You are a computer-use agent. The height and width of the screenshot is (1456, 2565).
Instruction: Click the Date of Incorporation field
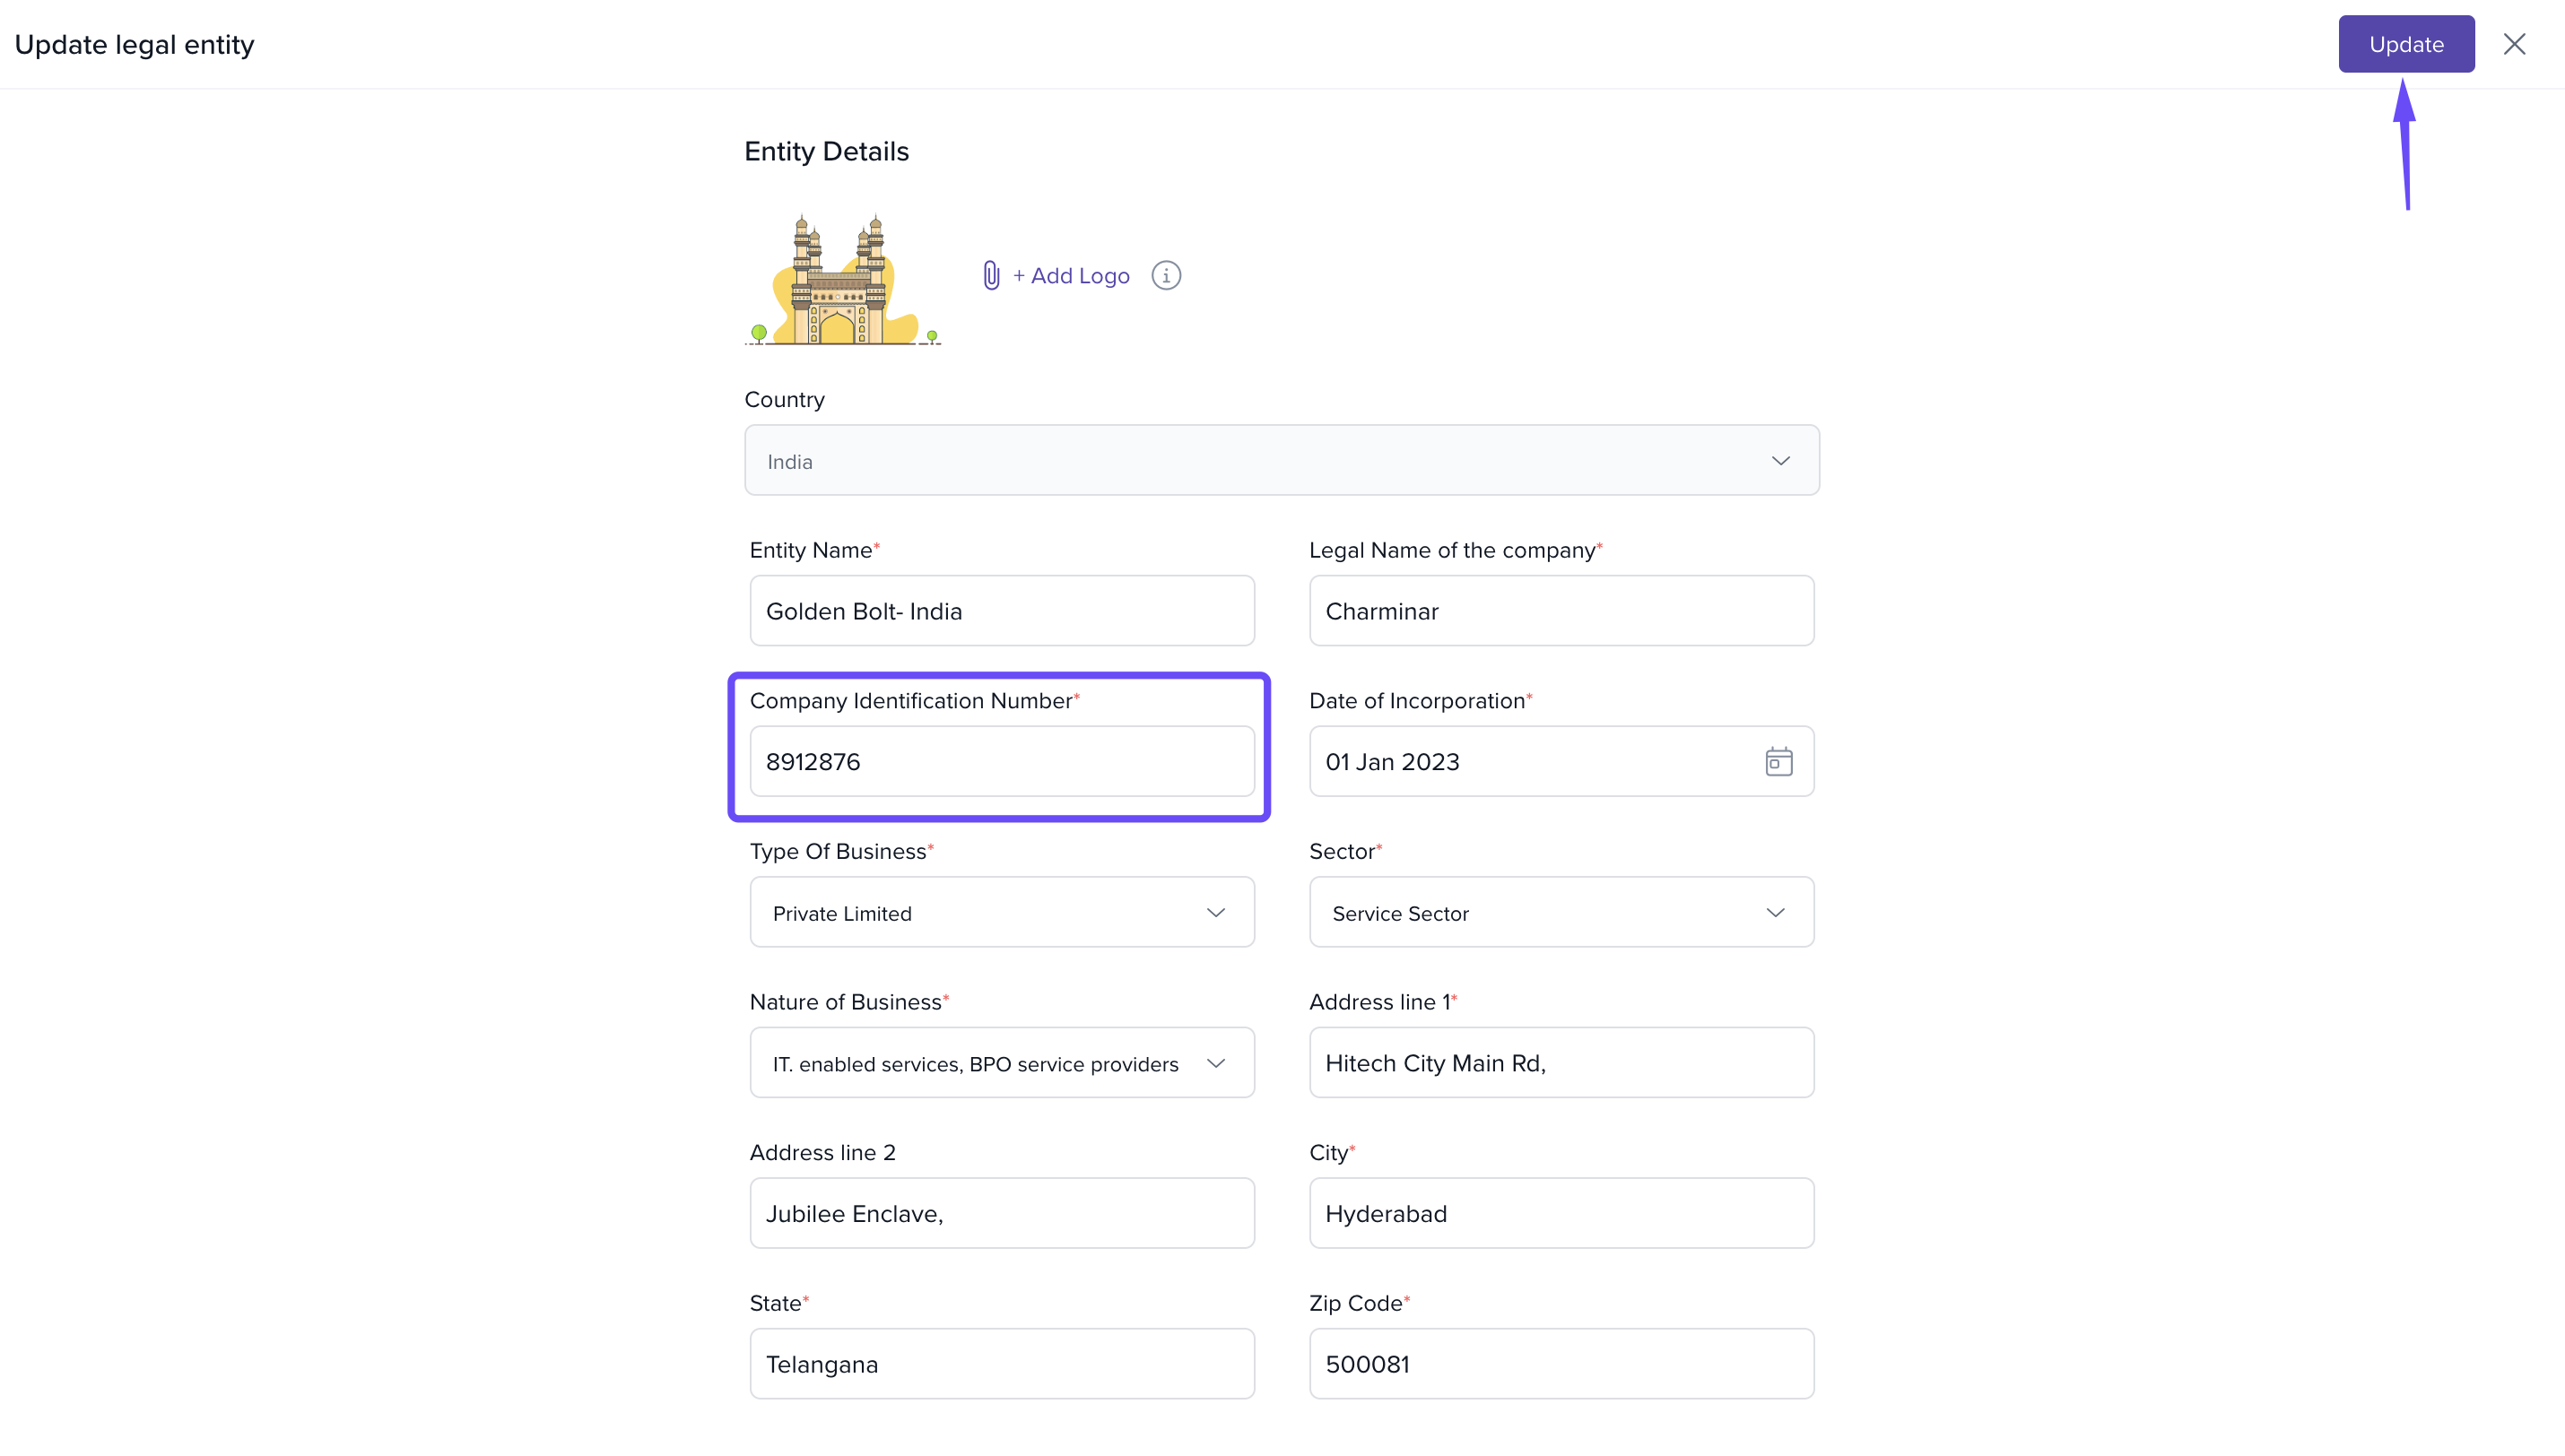[1530, 762]
